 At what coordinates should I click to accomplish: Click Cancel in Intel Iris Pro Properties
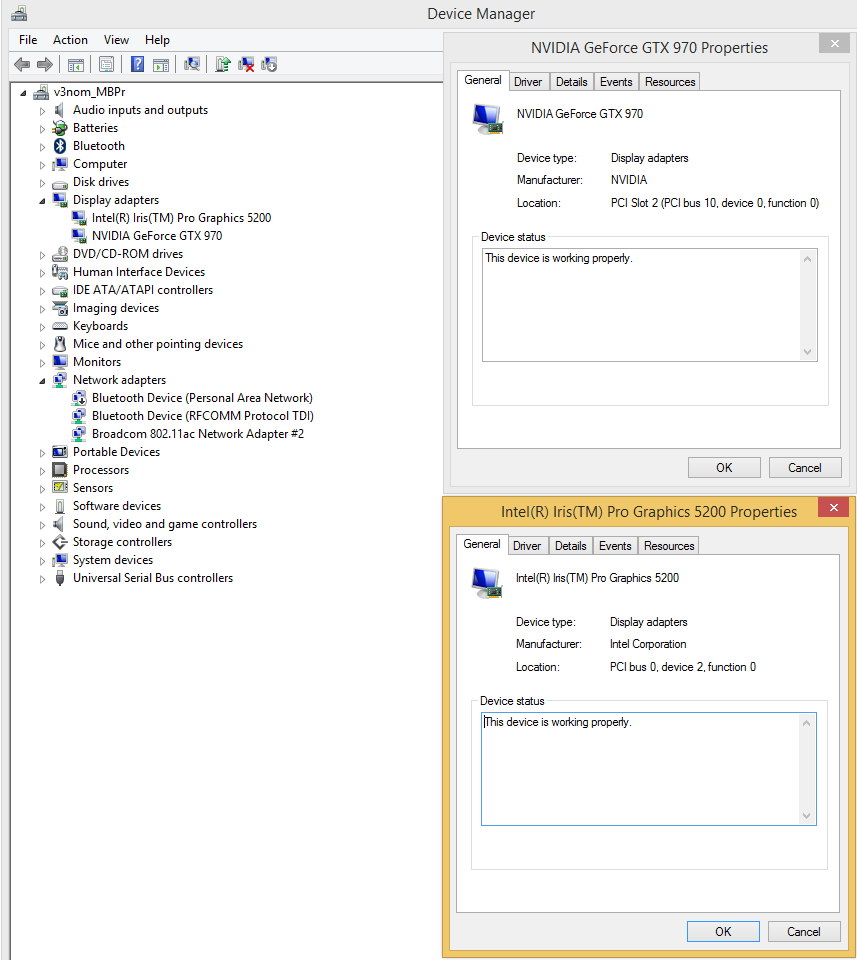point(804,932)
